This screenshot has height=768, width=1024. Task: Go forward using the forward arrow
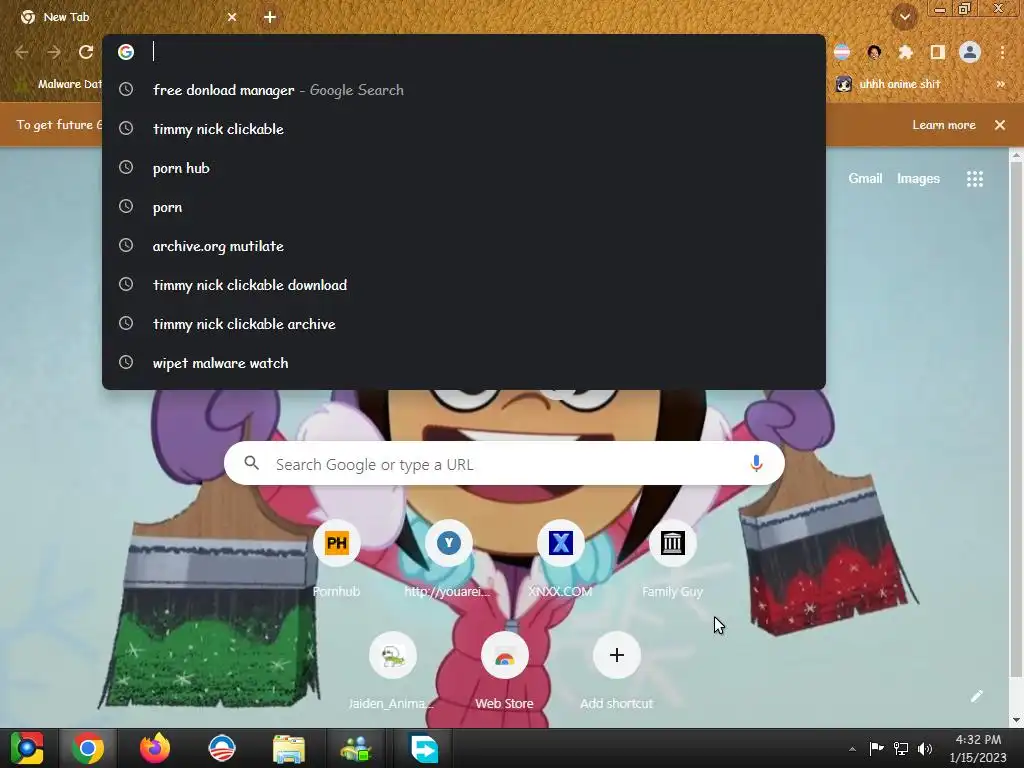[54, 52]
